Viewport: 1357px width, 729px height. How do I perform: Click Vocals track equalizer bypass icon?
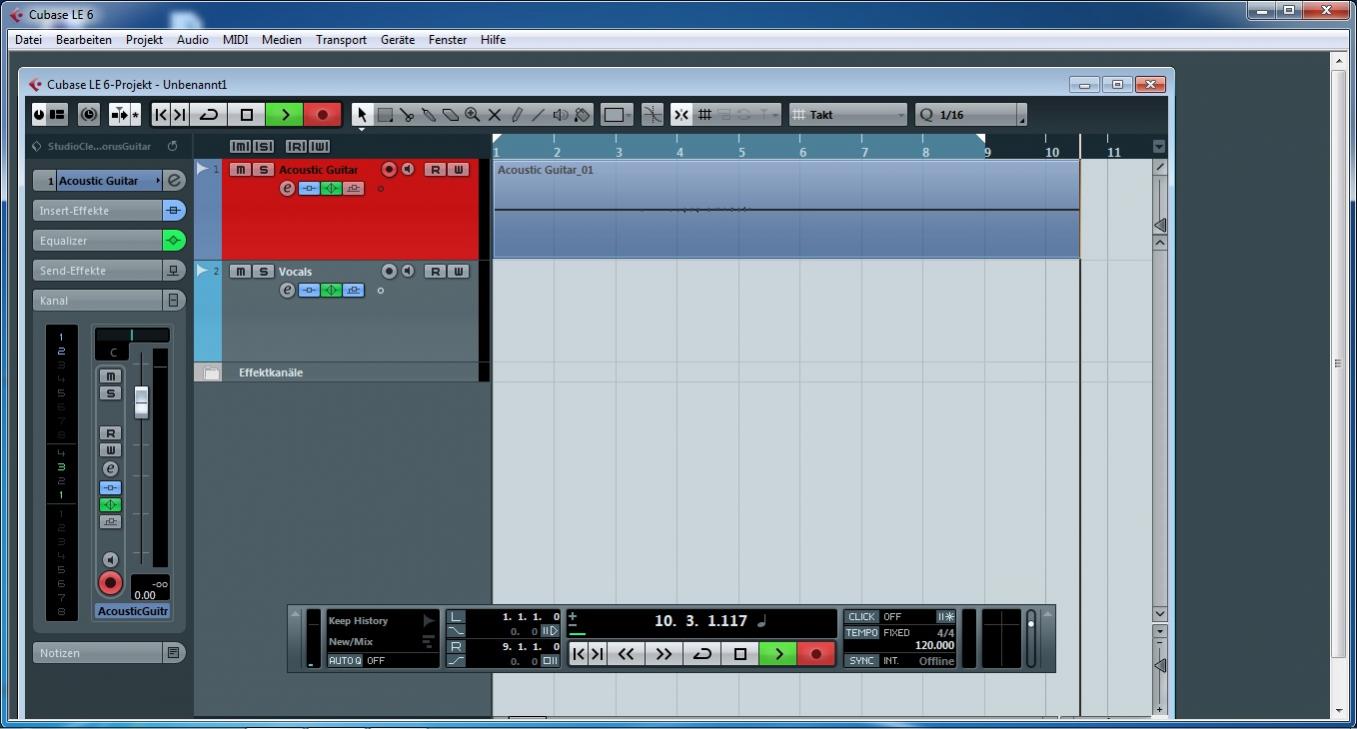click(x=331, y=290)
